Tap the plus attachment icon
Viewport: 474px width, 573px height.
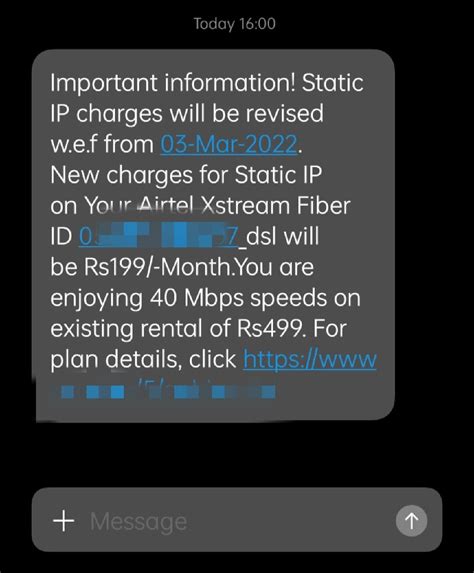(64, 521)
